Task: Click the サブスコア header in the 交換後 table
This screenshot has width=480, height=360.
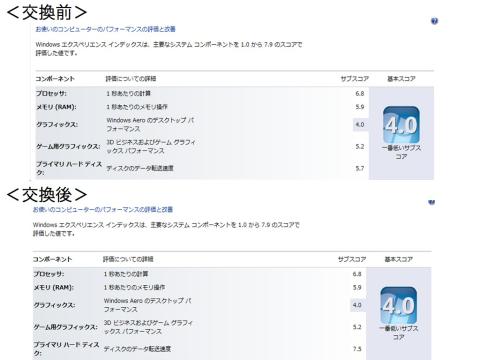Action: click(352, 259)
